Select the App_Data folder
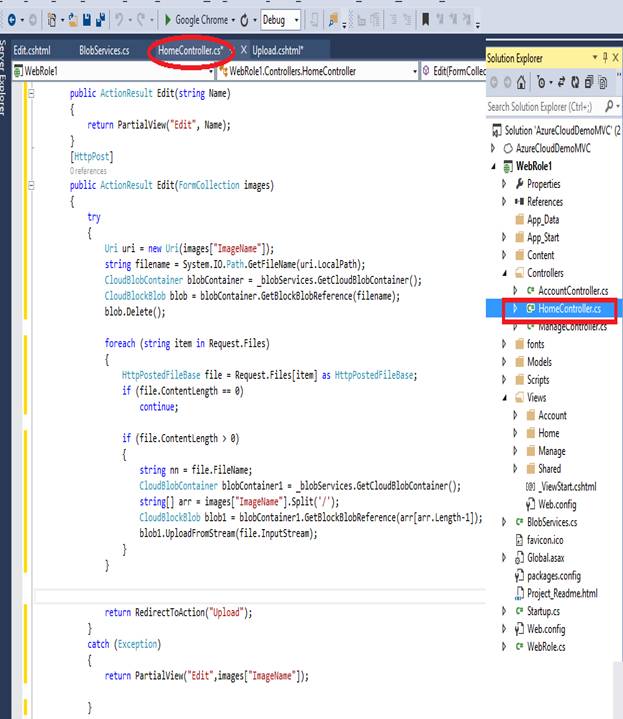623x719 pixels. tap(537, 220)
